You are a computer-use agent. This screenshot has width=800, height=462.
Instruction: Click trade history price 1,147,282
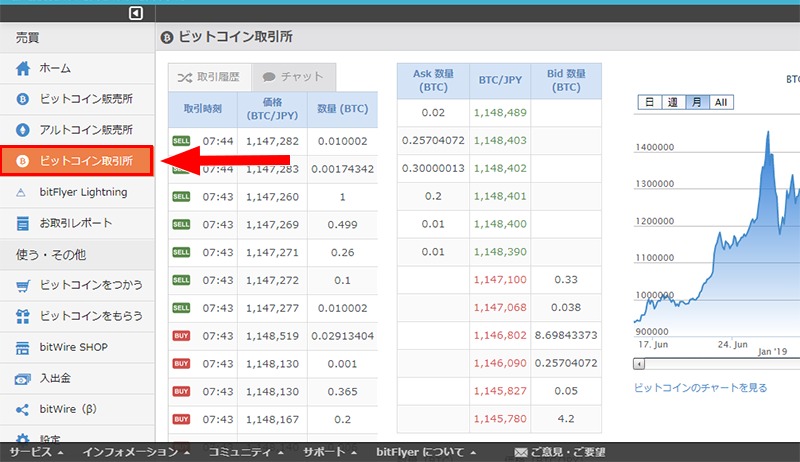pos(272,141)
